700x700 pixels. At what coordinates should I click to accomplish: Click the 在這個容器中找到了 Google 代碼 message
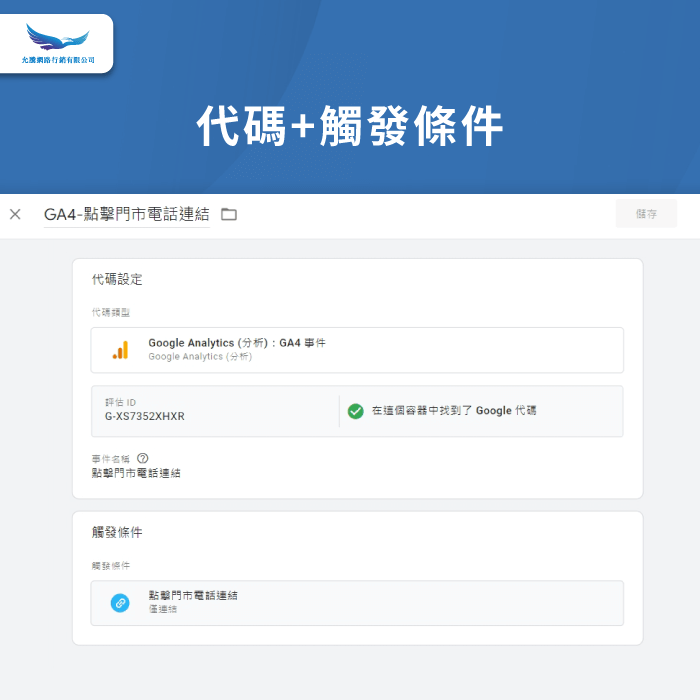pos(454,411)
